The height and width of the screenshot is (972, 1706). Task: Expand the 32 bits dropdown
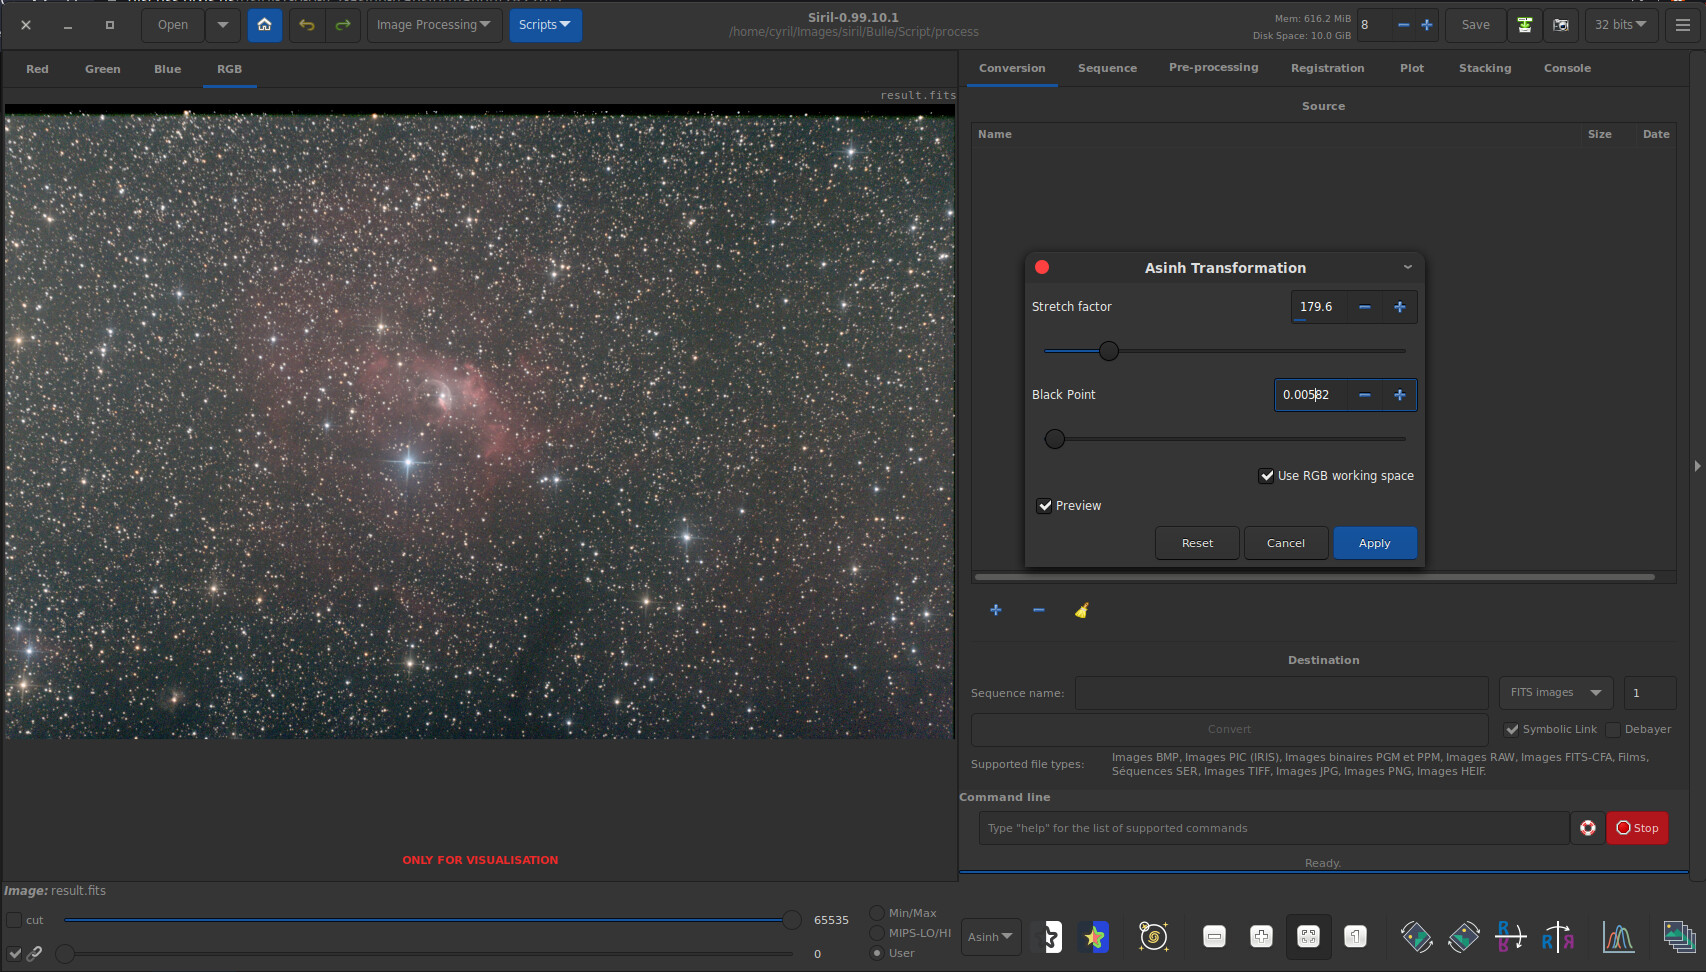point(1620,25)
